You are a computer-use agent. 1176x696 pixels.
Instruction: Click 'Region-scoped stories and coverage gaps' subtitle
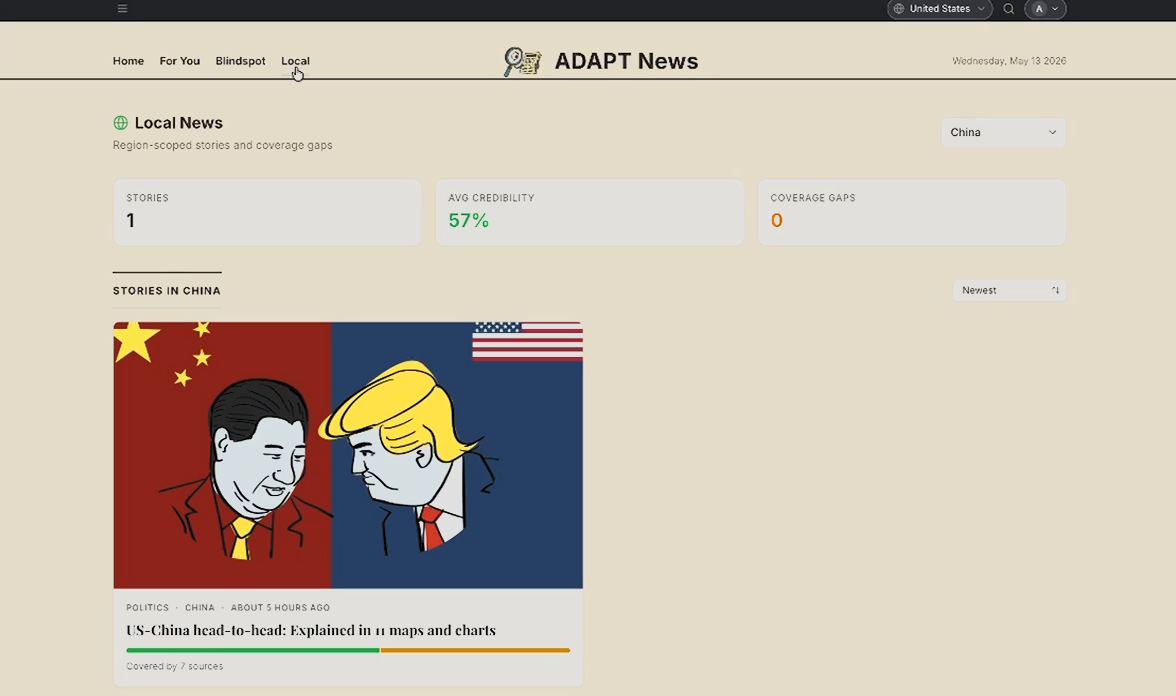click(x=222, y=145)
